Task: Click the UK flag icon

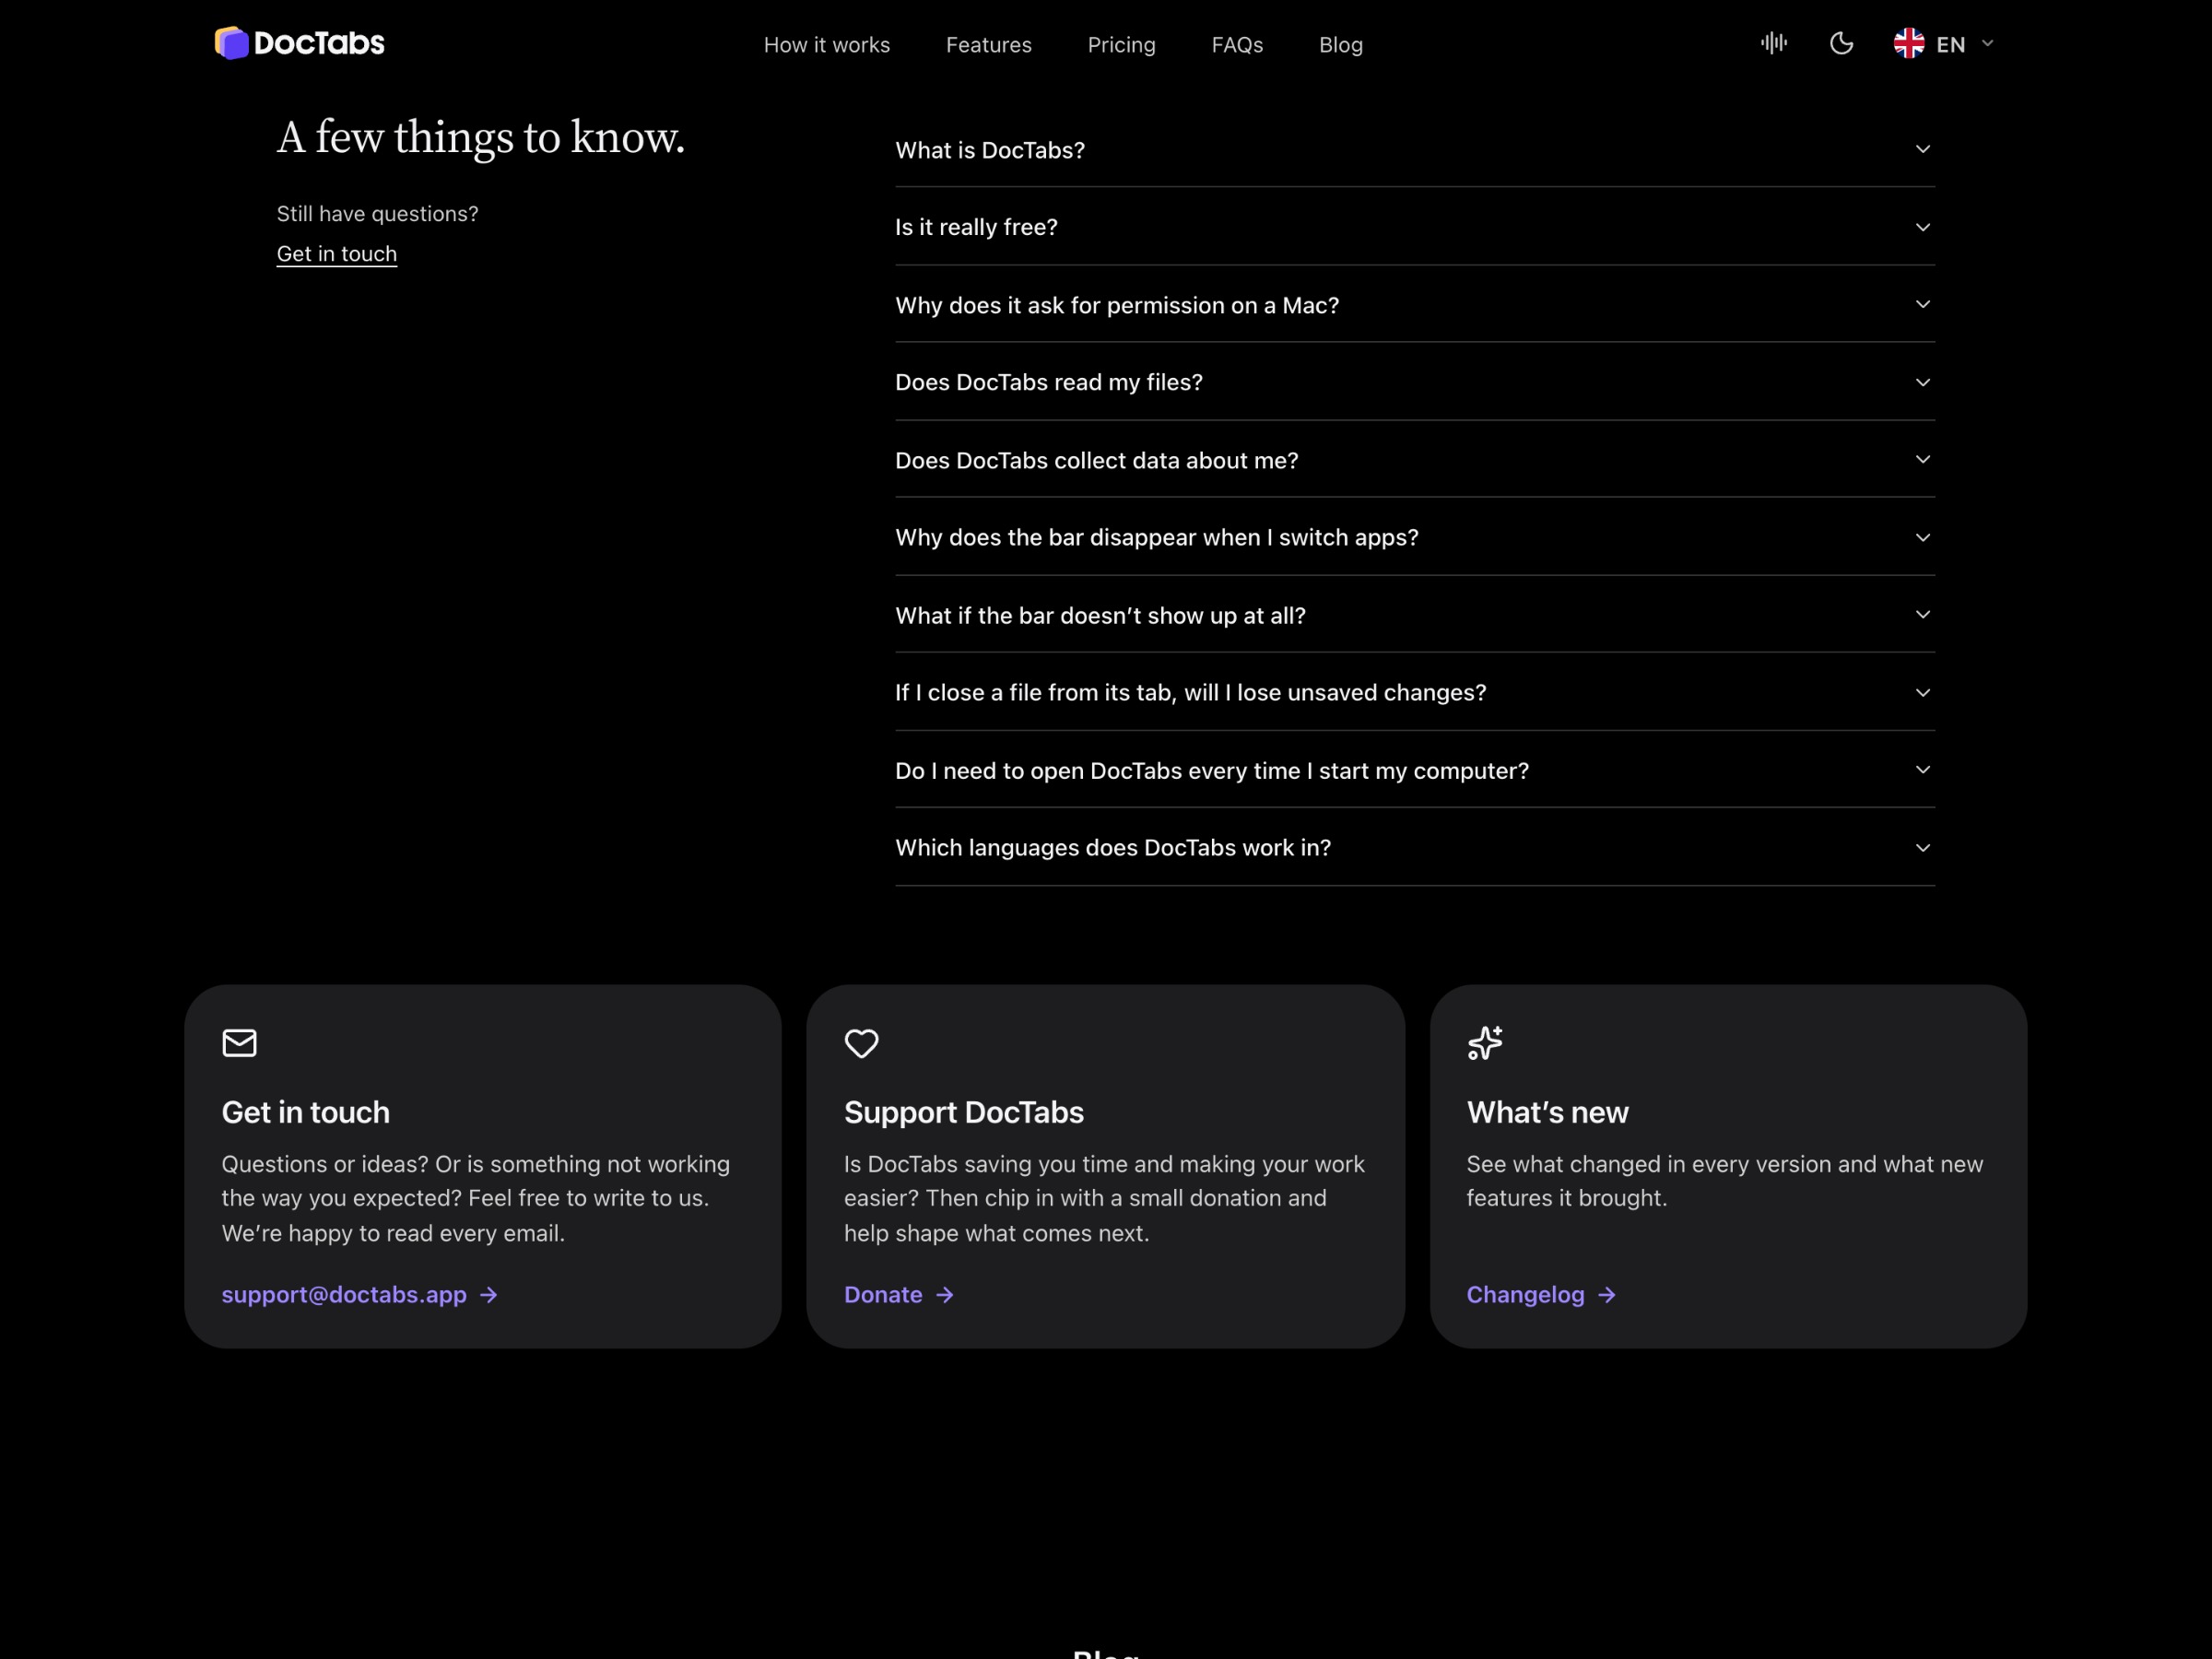Action: (x=1909, y=44)
